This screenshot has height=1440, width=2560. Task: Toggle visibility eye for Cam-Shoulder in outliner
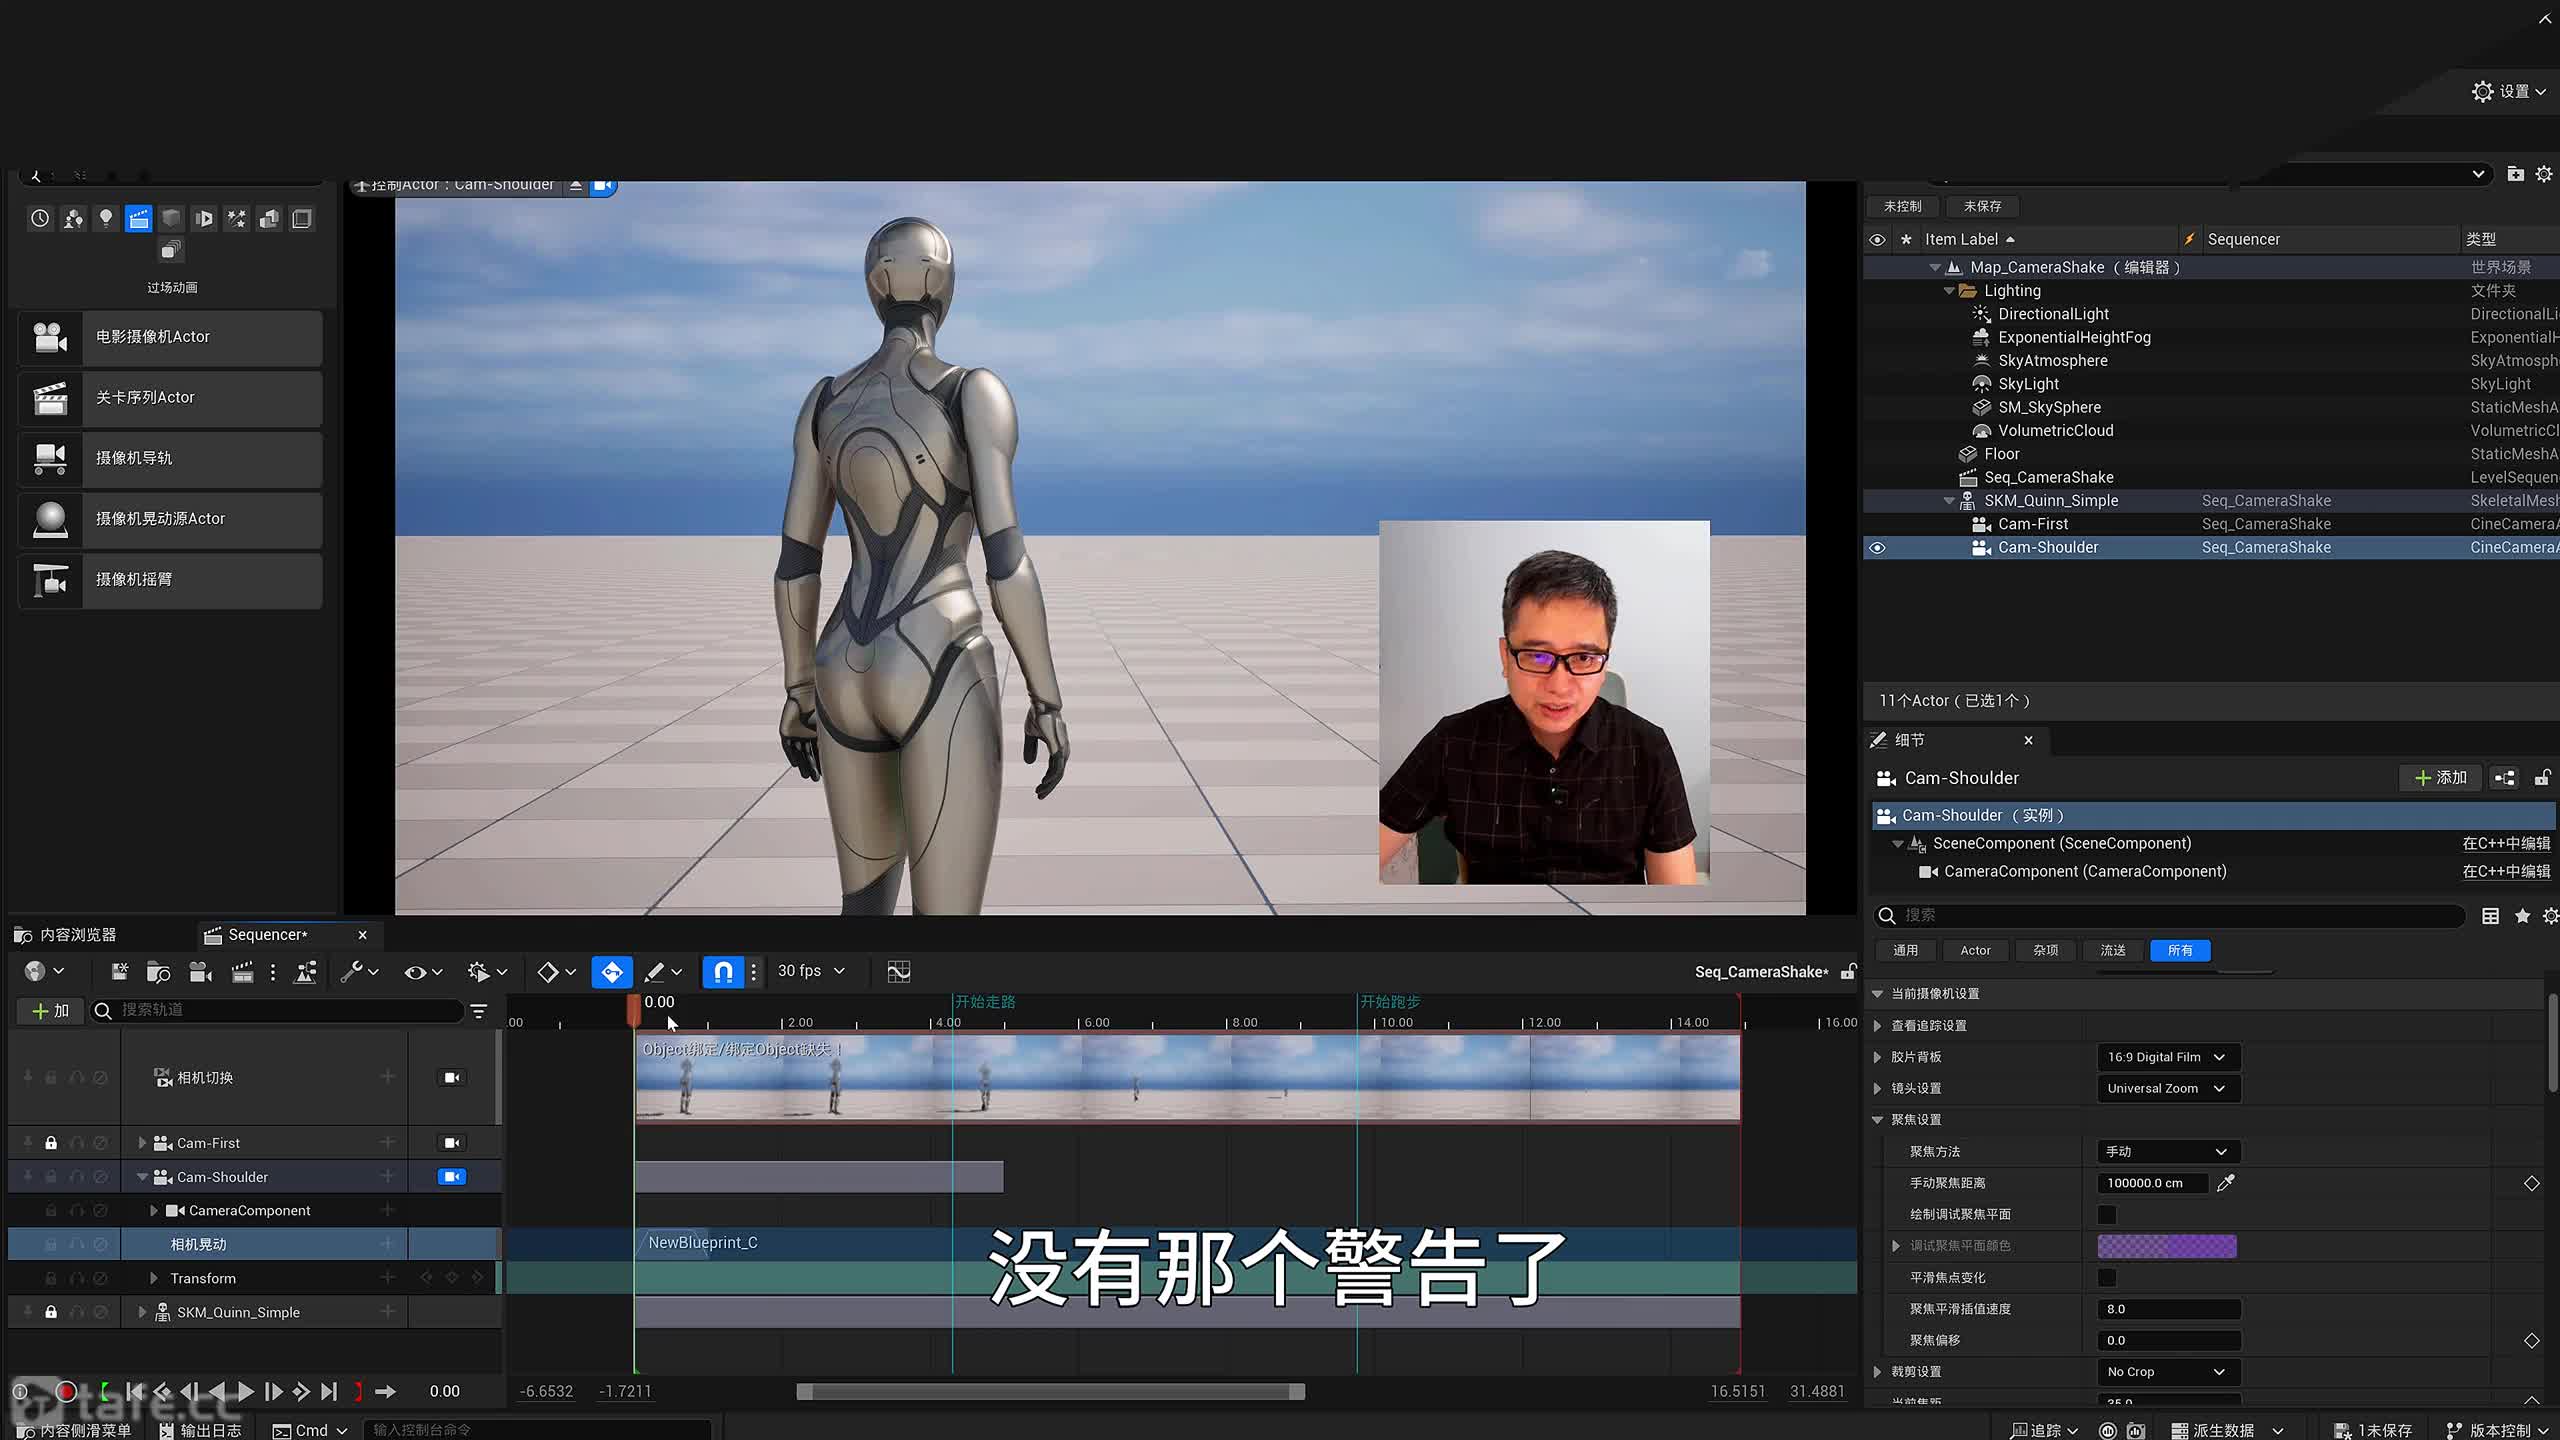[1877, 548]
